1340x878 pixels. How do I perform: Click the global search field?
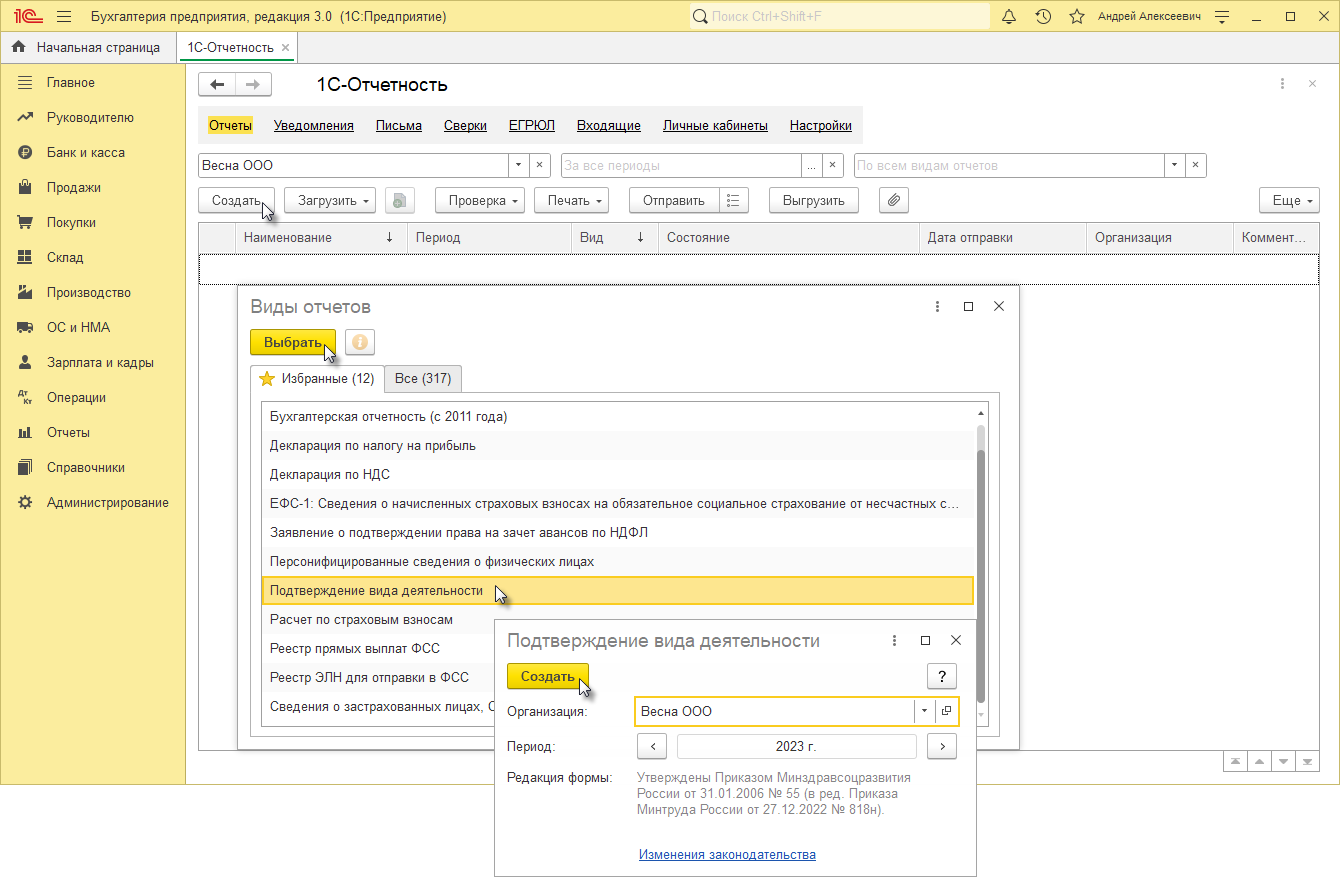click(840, 17)
